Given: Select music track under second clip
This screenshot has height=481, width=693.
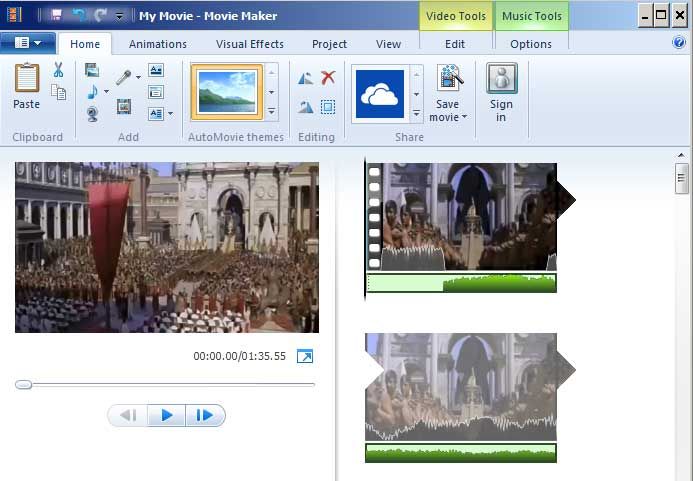Looking at the screenshot, I should tap(461, 453).
